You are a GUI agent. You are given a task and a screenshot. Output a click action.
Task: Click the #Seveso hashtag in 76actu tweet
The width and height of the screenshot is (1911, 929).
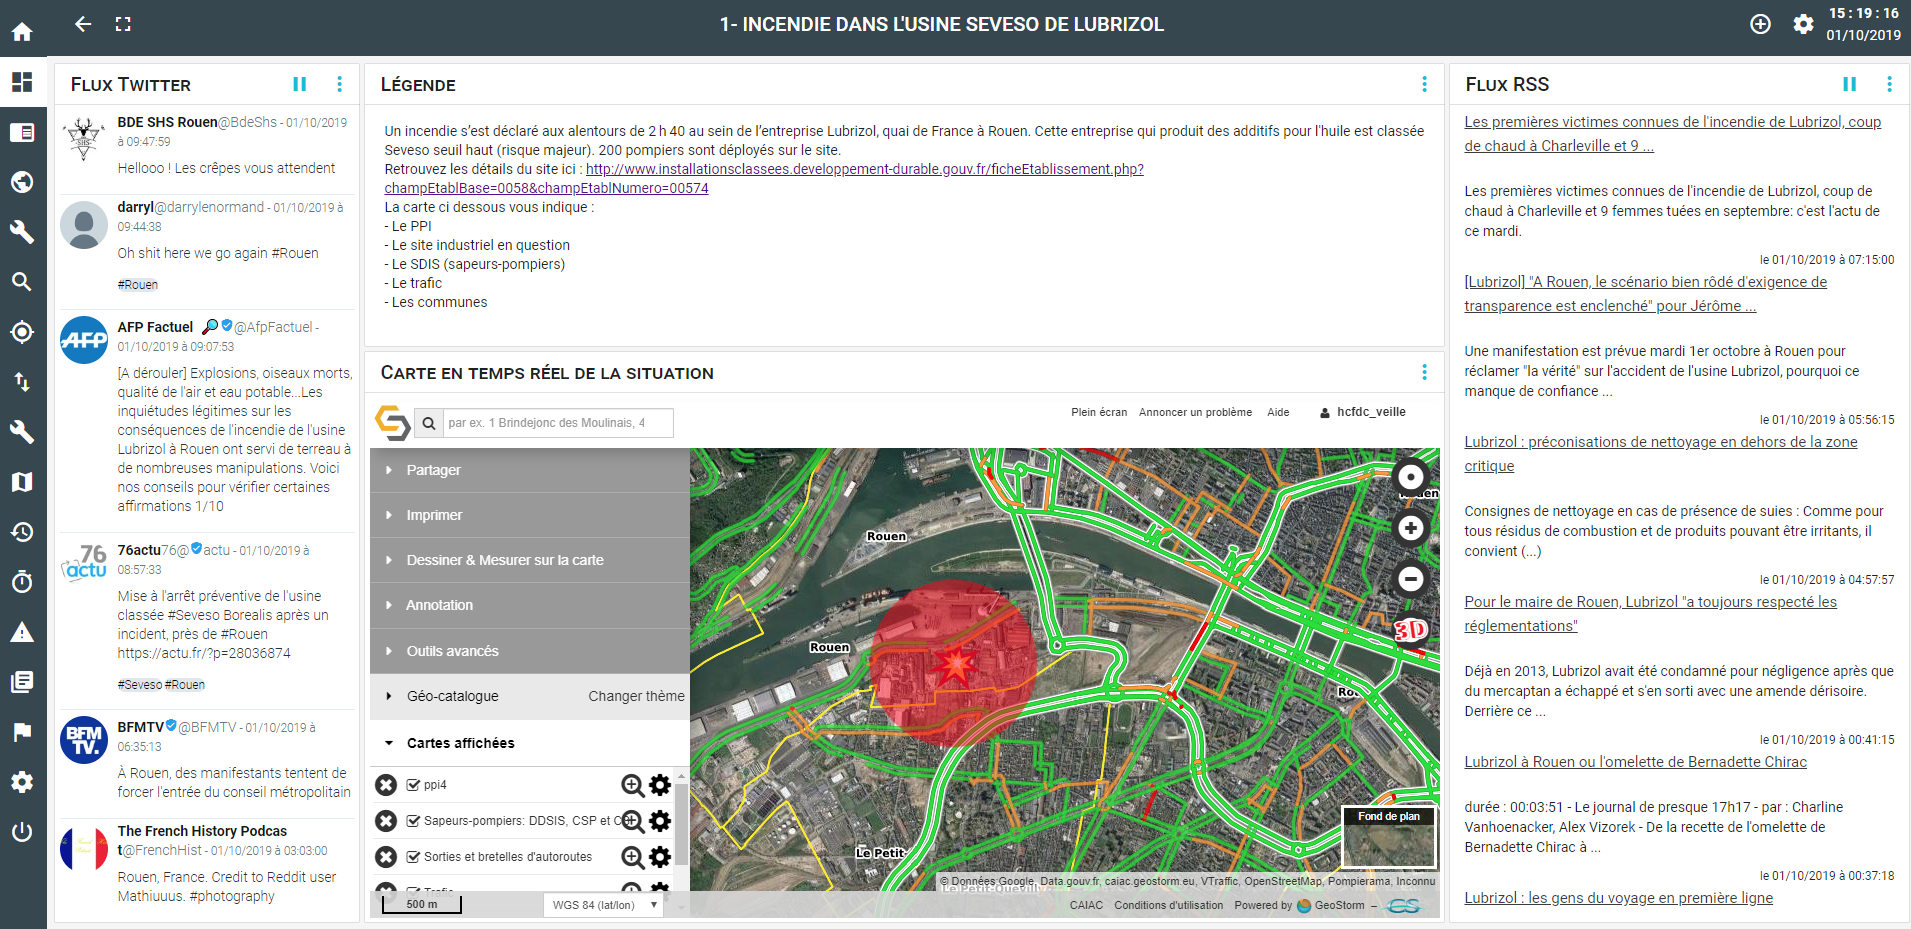pyautogui.click(x=139, y=685)
